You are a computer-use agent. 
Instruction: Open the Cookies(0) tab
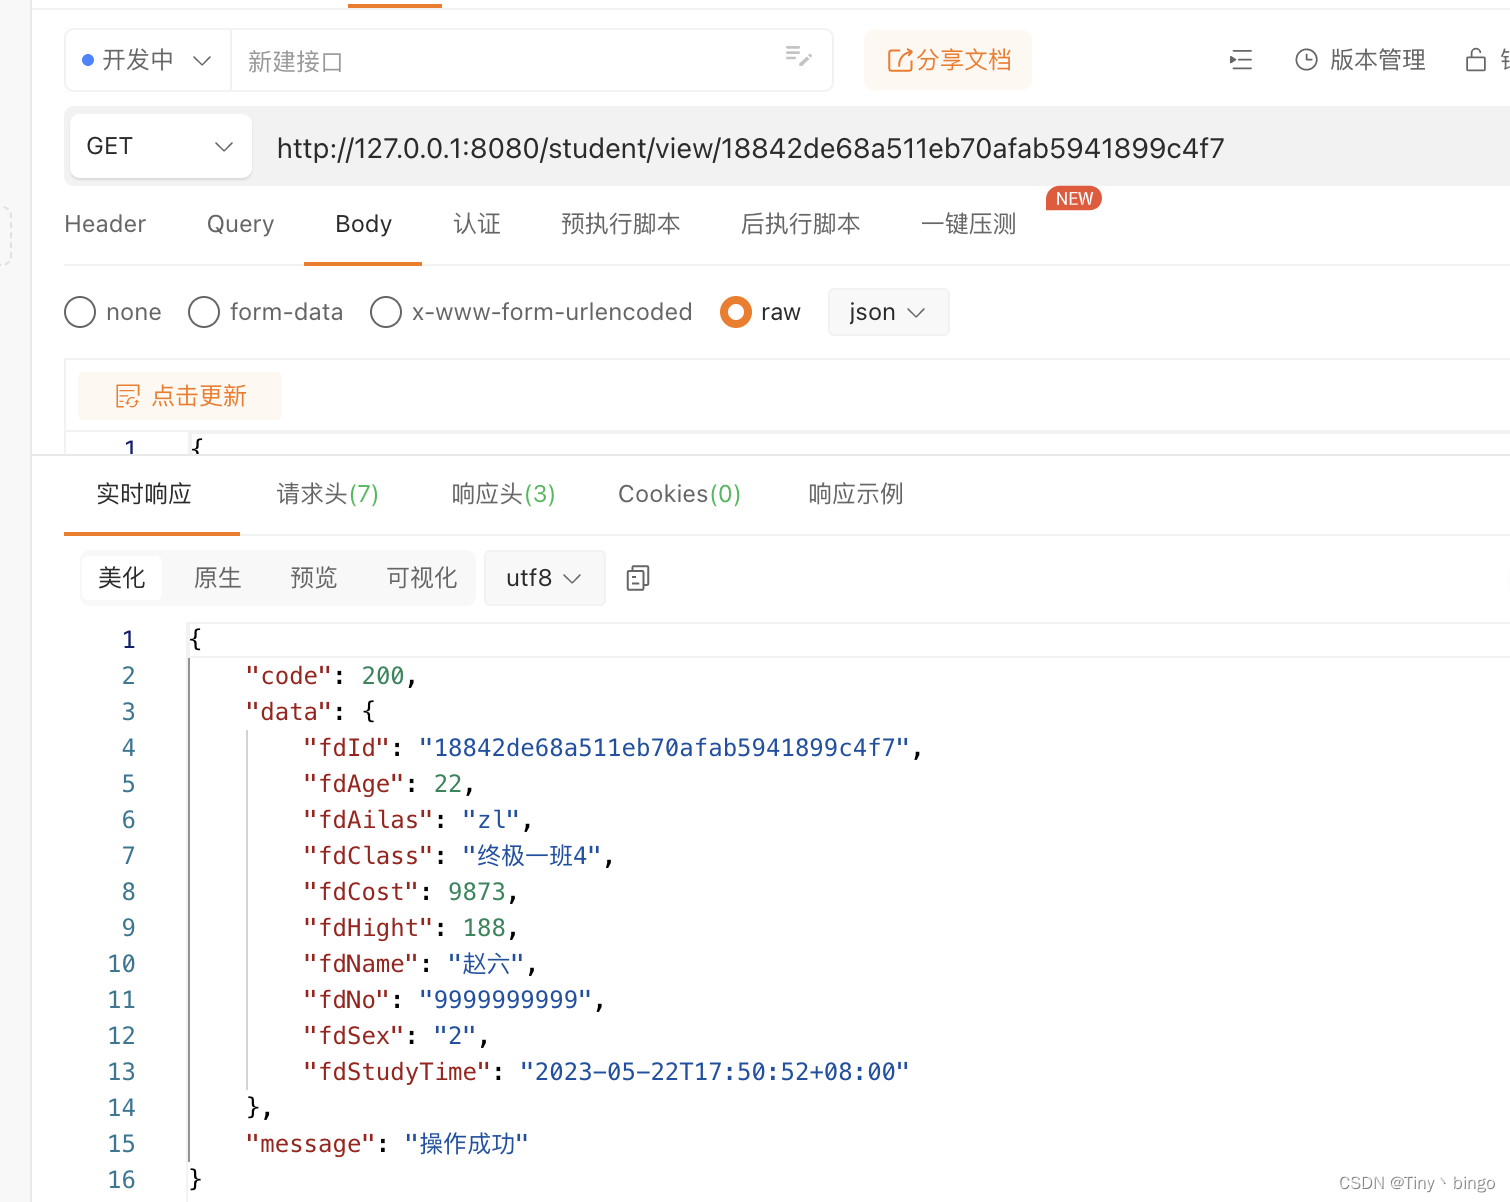tap(679, 494)
